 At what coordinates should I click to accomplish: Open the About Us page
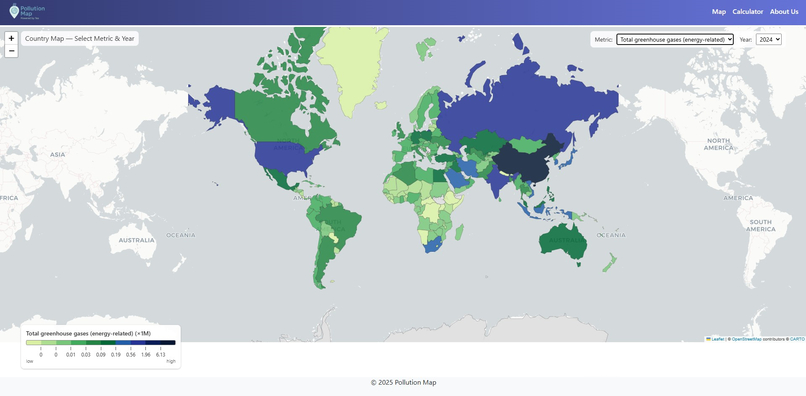(784, 11)
